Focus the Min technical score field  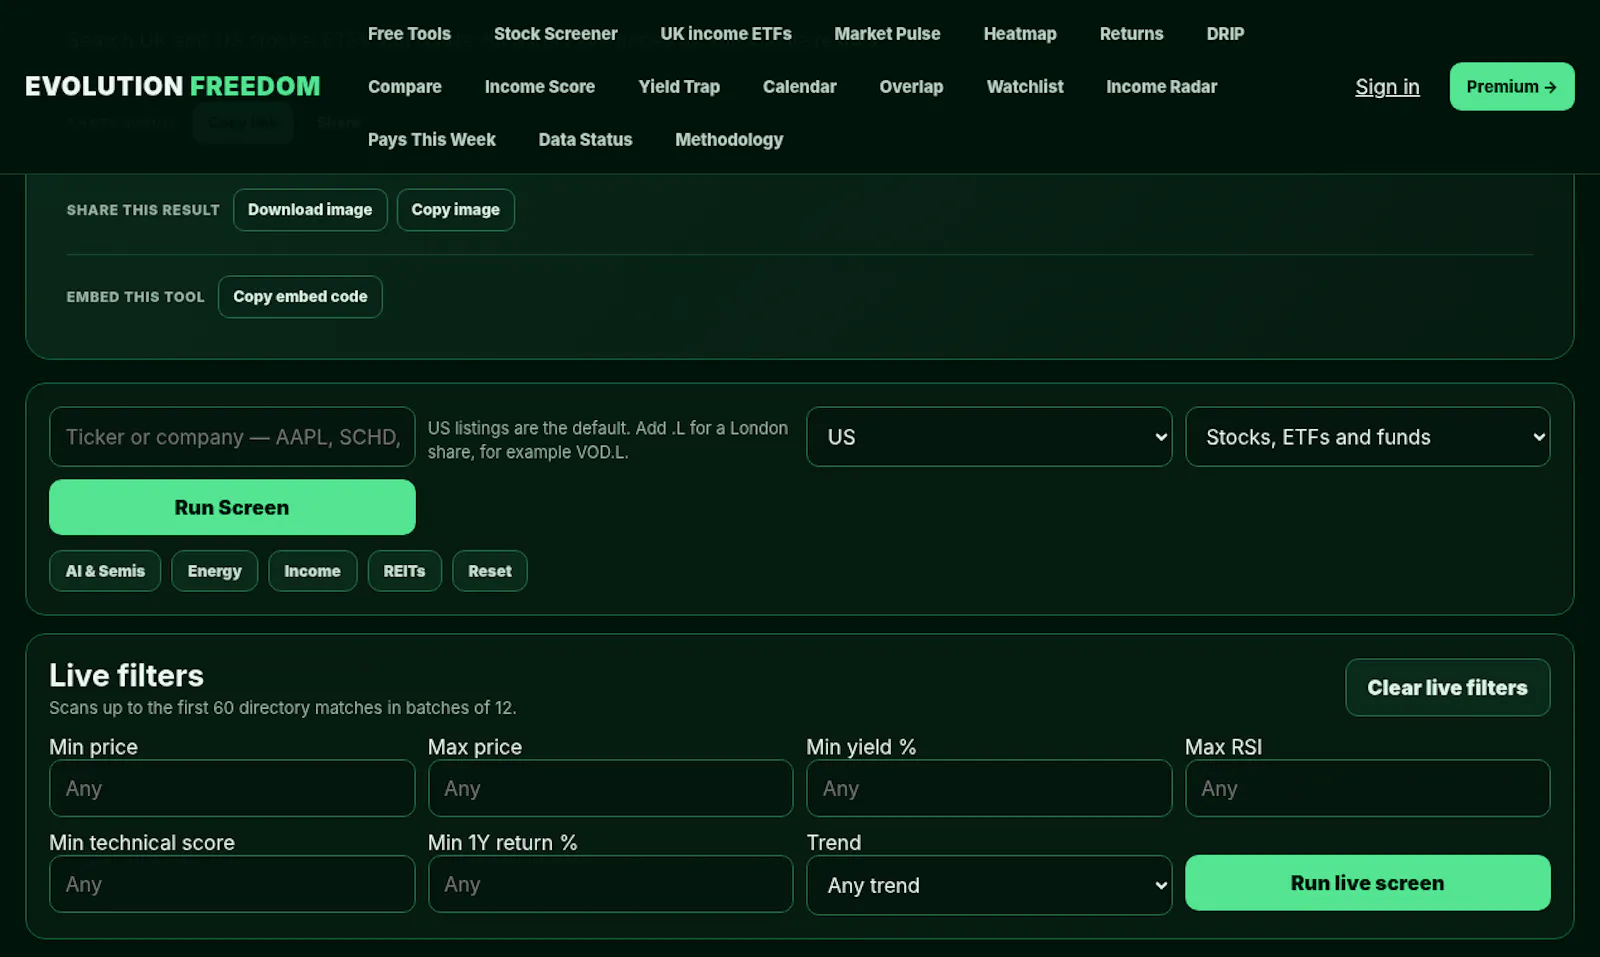232,884
